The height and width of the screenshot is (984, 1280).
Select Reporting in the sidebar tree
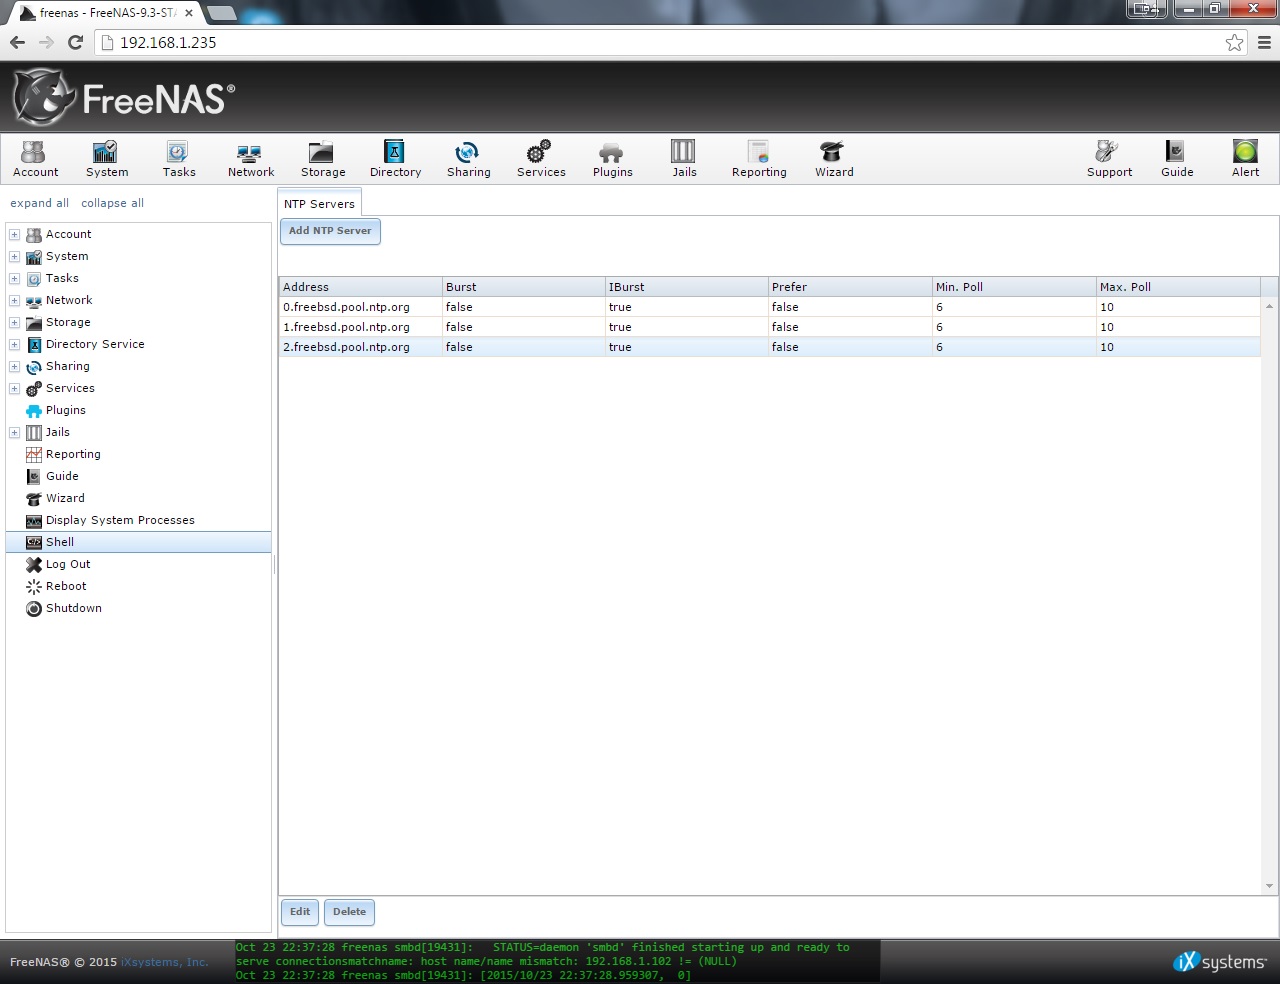point(73,454)
